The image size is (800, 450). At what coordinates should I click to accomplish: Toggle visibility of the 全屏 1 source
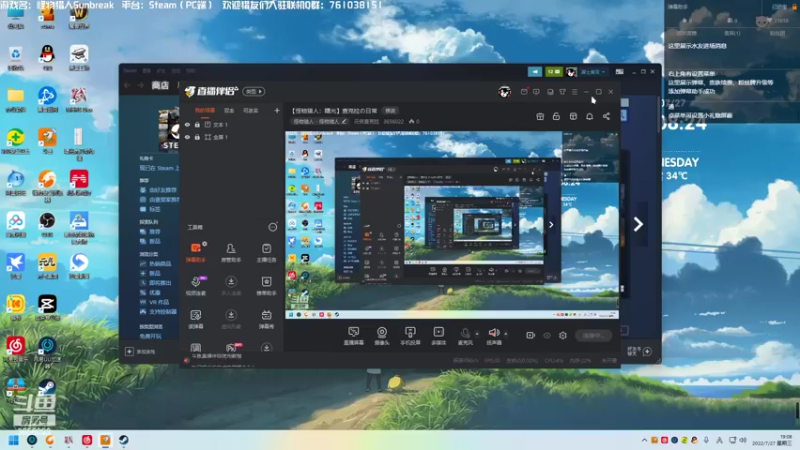tap(187, 137)
